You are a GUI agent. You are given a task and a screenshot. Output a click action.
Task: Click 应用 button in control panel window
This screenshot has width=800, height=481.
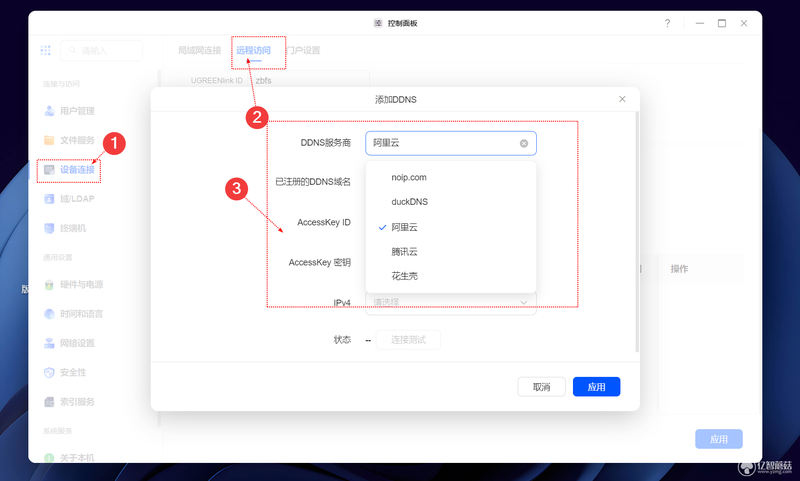point(718,439)
